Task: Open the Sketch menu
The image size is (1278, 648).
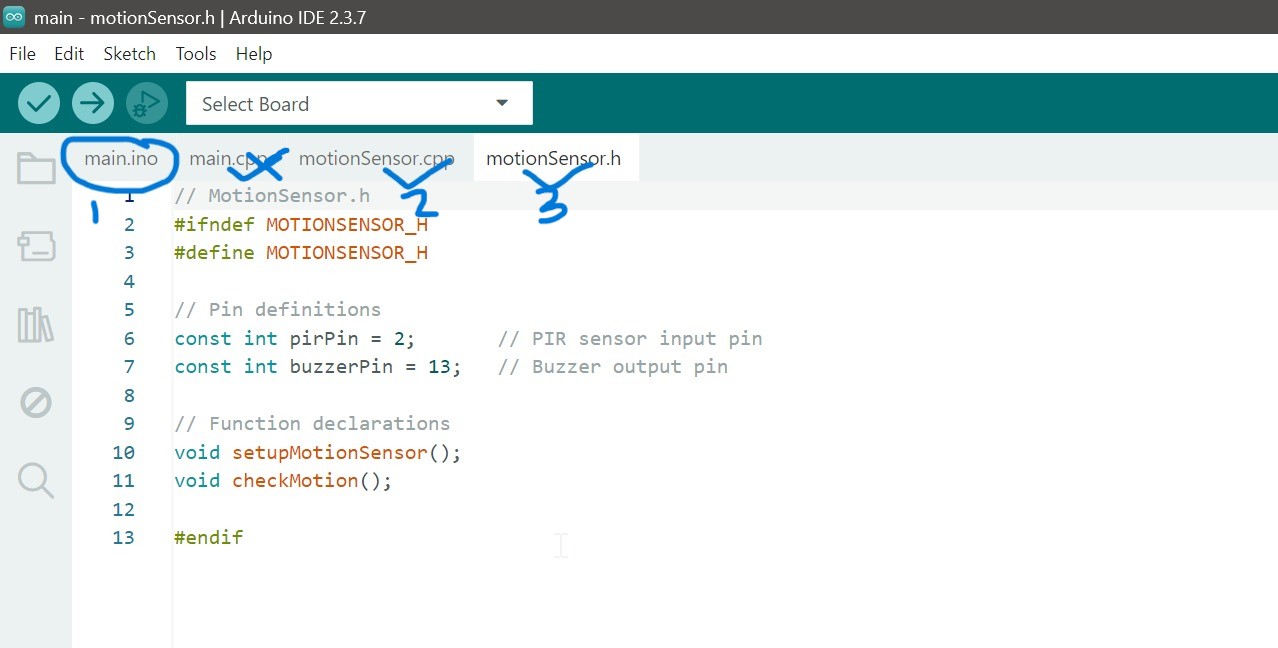Action: 130,54
